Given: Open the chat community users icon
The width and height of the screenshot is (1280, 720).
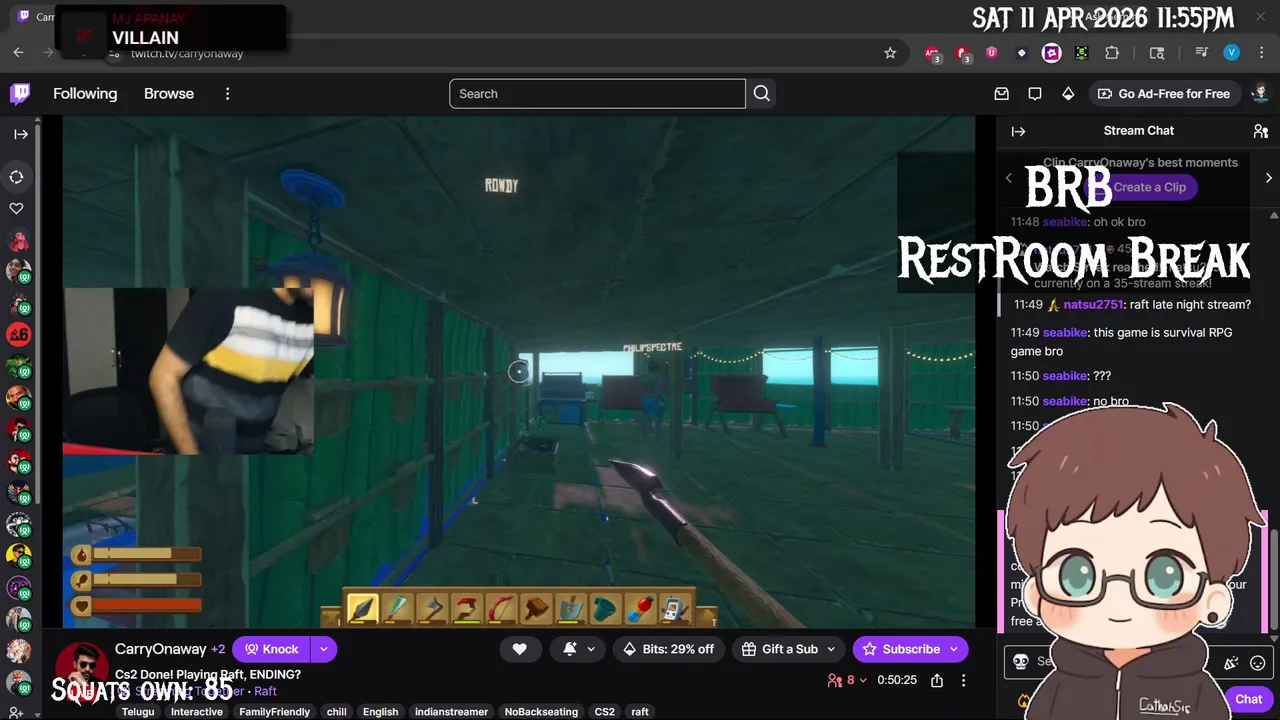Looking at the screenshot, I should click(1260, 131).
